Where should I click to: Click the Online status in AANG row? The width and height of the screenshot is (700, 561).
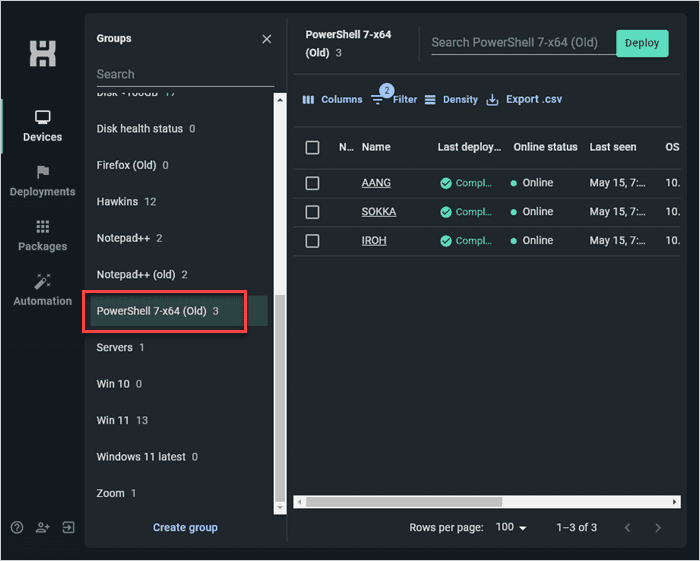532,183
